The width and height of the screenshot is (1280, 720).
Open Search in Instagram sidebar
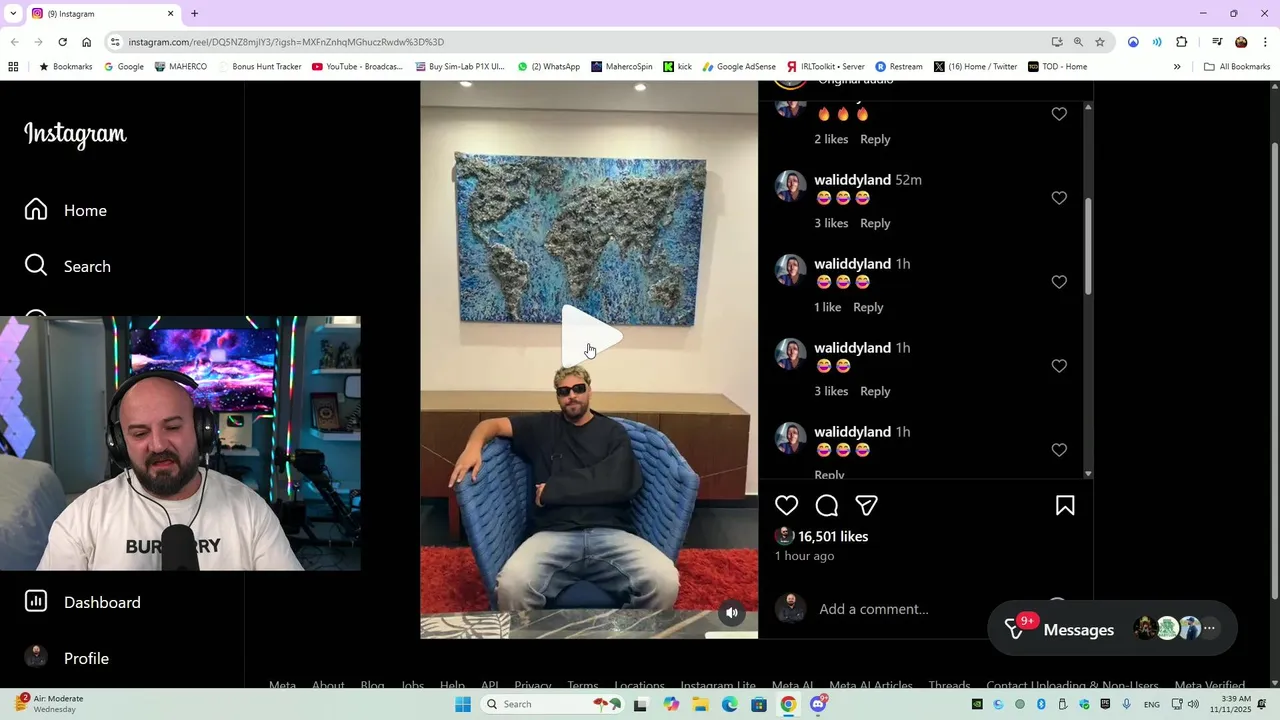[68, 266]
